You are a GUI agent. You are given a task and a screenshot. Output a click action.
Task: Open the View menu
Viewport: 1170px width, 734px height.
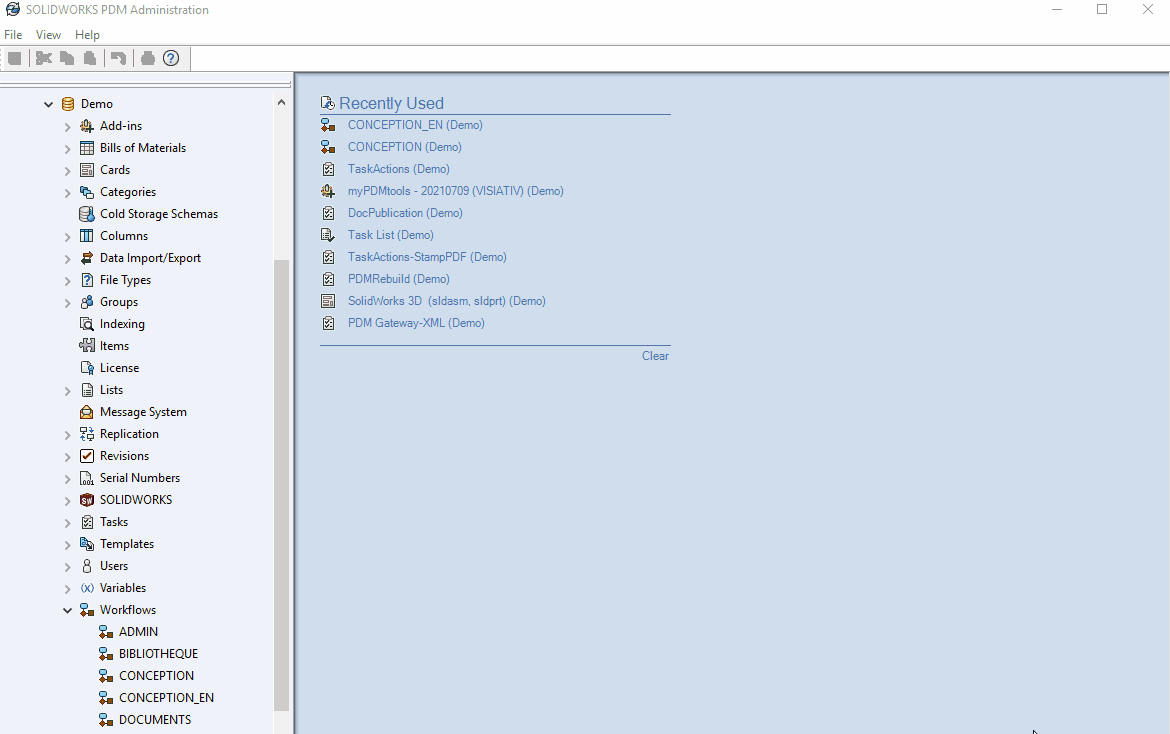tap(48, 35)
